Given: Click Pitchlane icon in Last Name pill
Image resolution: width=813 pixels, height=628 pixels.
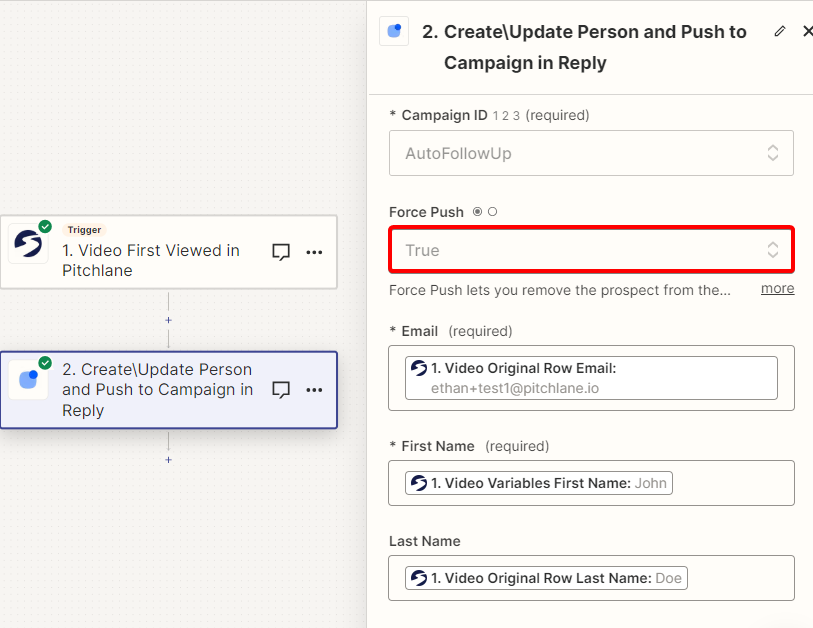Looking at the screenshot, I should pyautogui.click(x=419, y=578).
